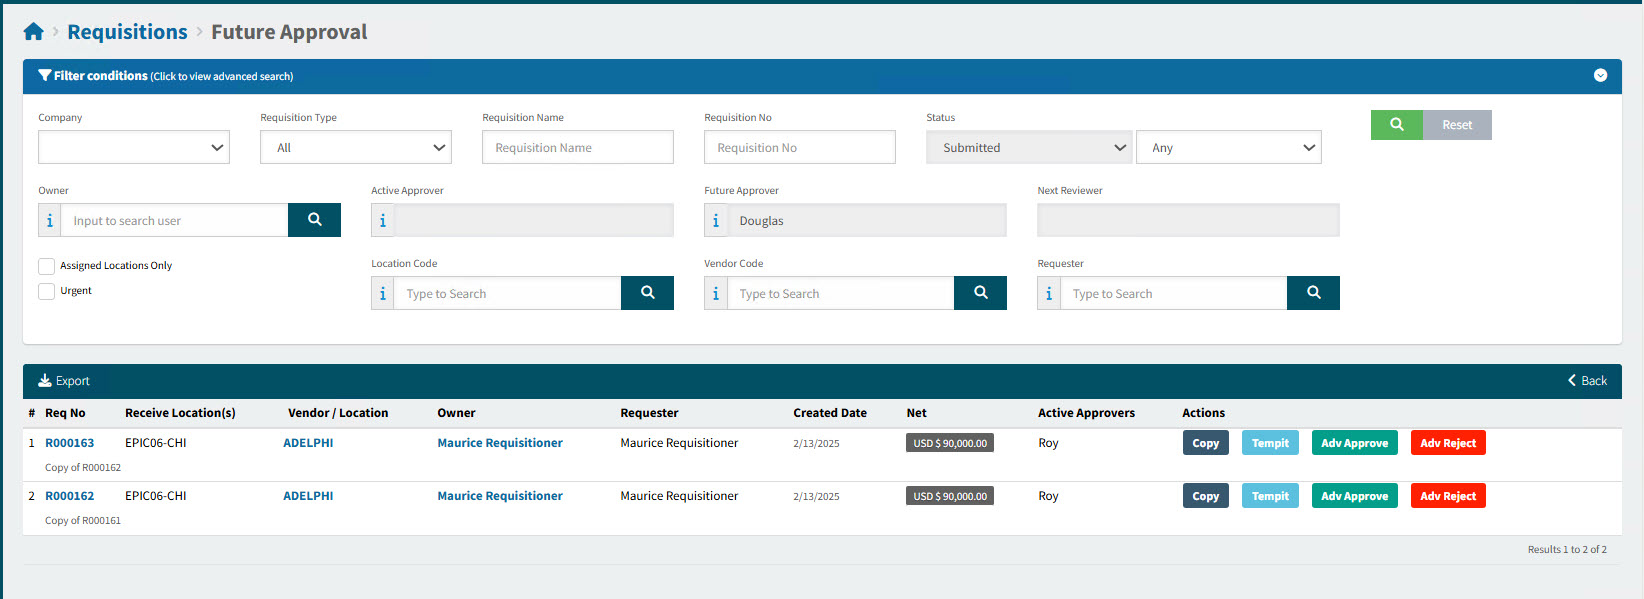Click the funnel filter icon
The width and height of the screenshot is (1644, 599).
pos(45,75)
